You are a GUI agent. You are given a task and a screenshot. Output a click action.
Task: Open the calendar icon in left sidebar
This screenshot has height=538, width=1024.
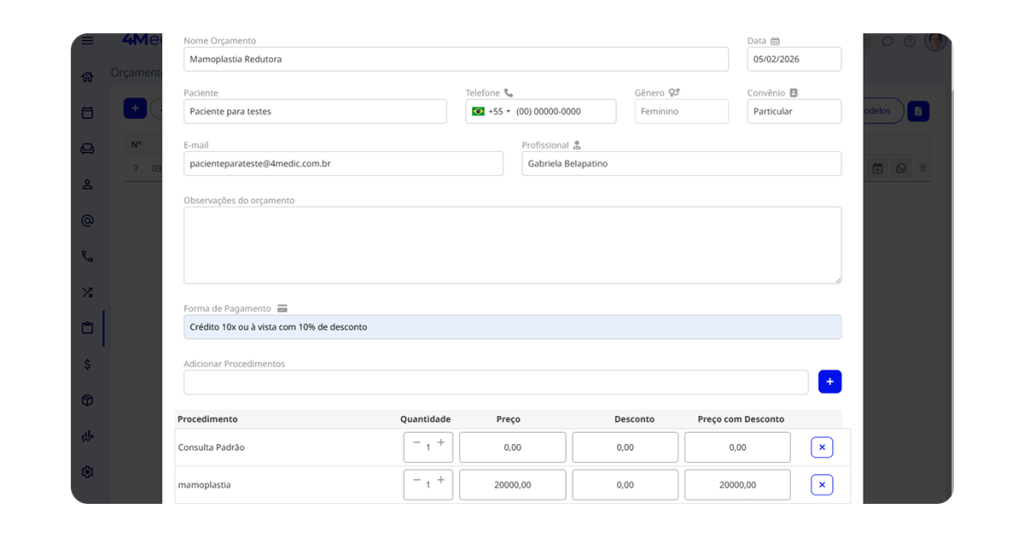pos(87,113)
